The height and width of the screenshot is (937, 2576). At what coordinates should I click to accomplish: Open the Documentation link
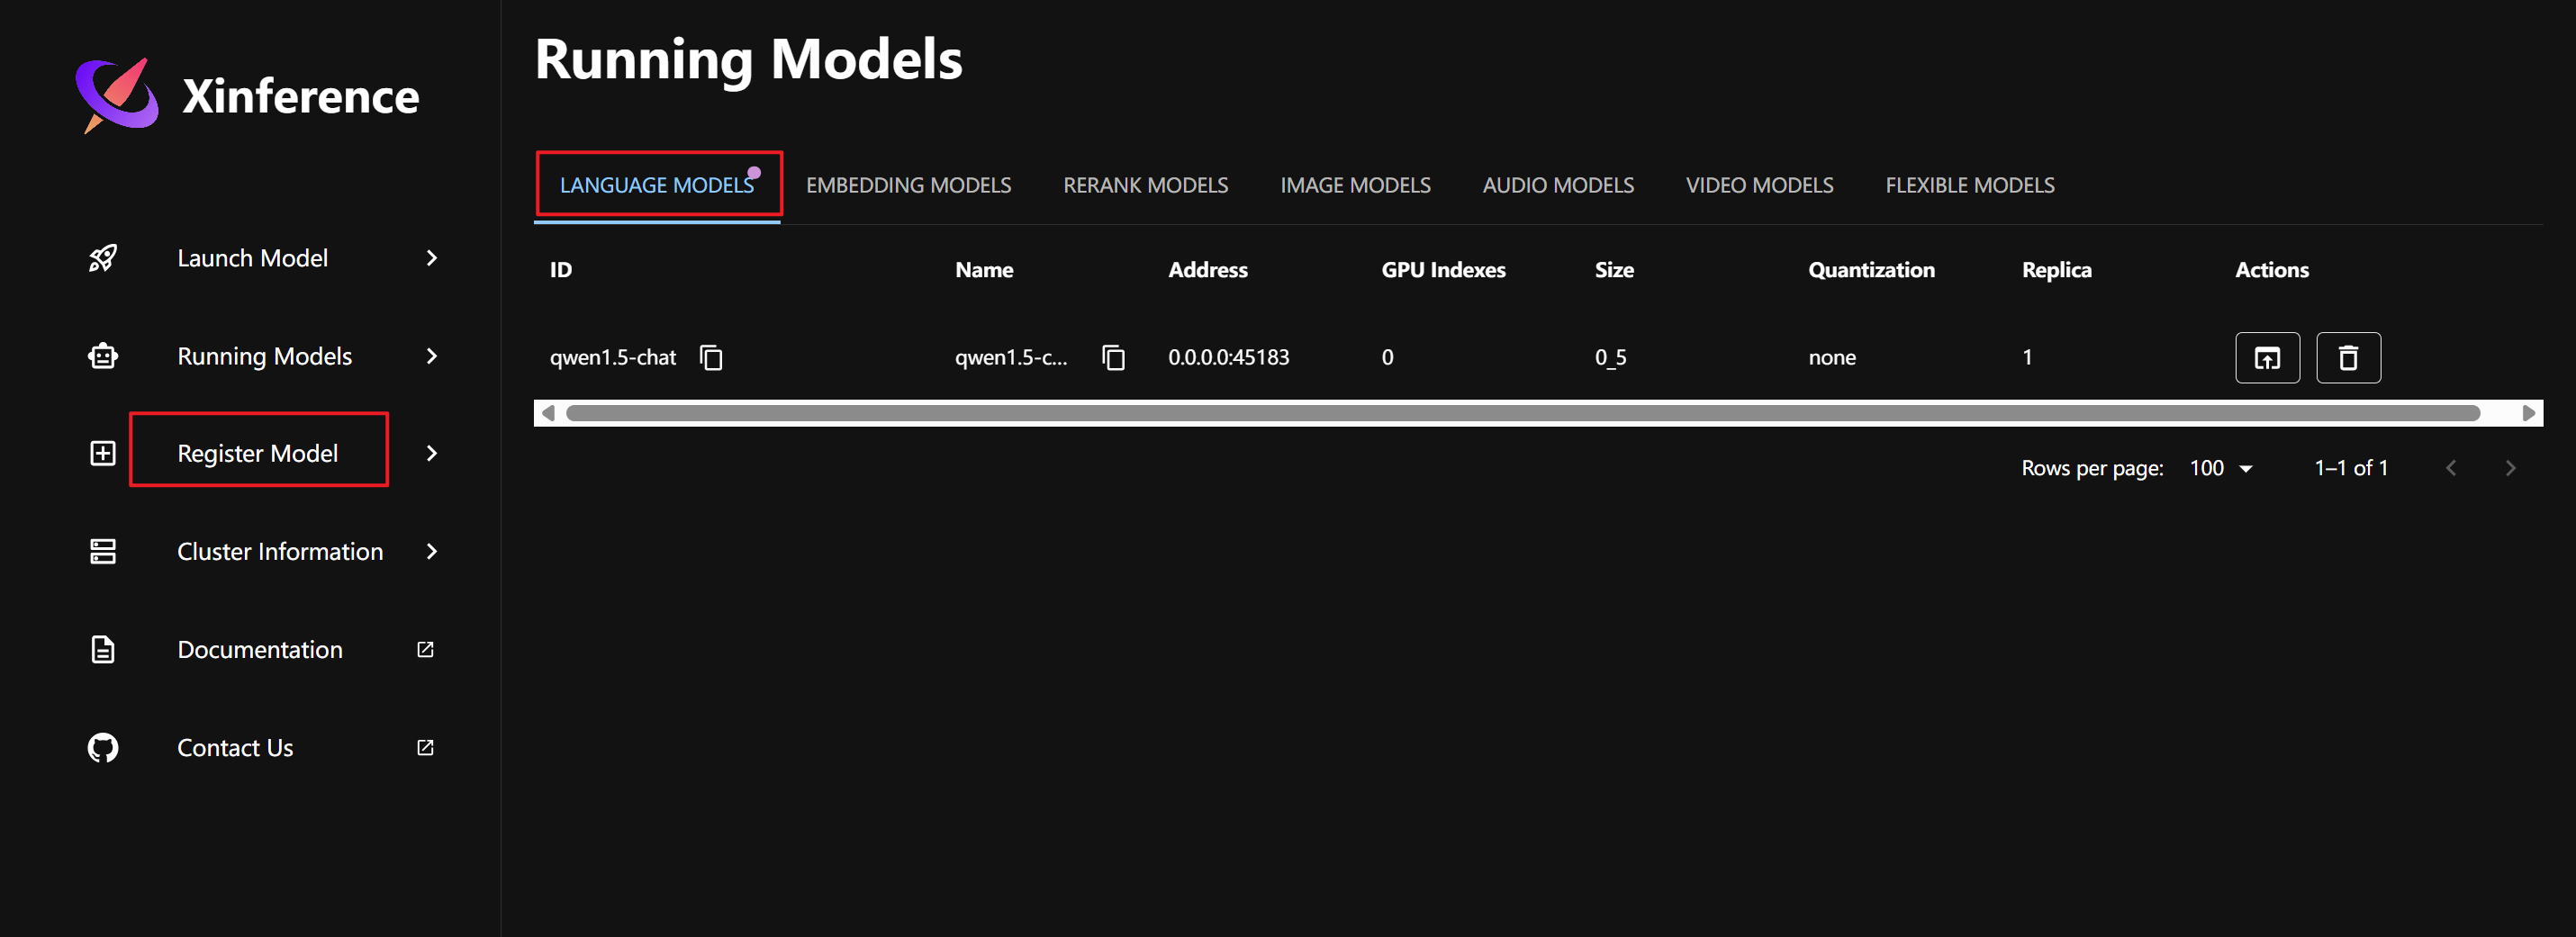coord(260,649)
